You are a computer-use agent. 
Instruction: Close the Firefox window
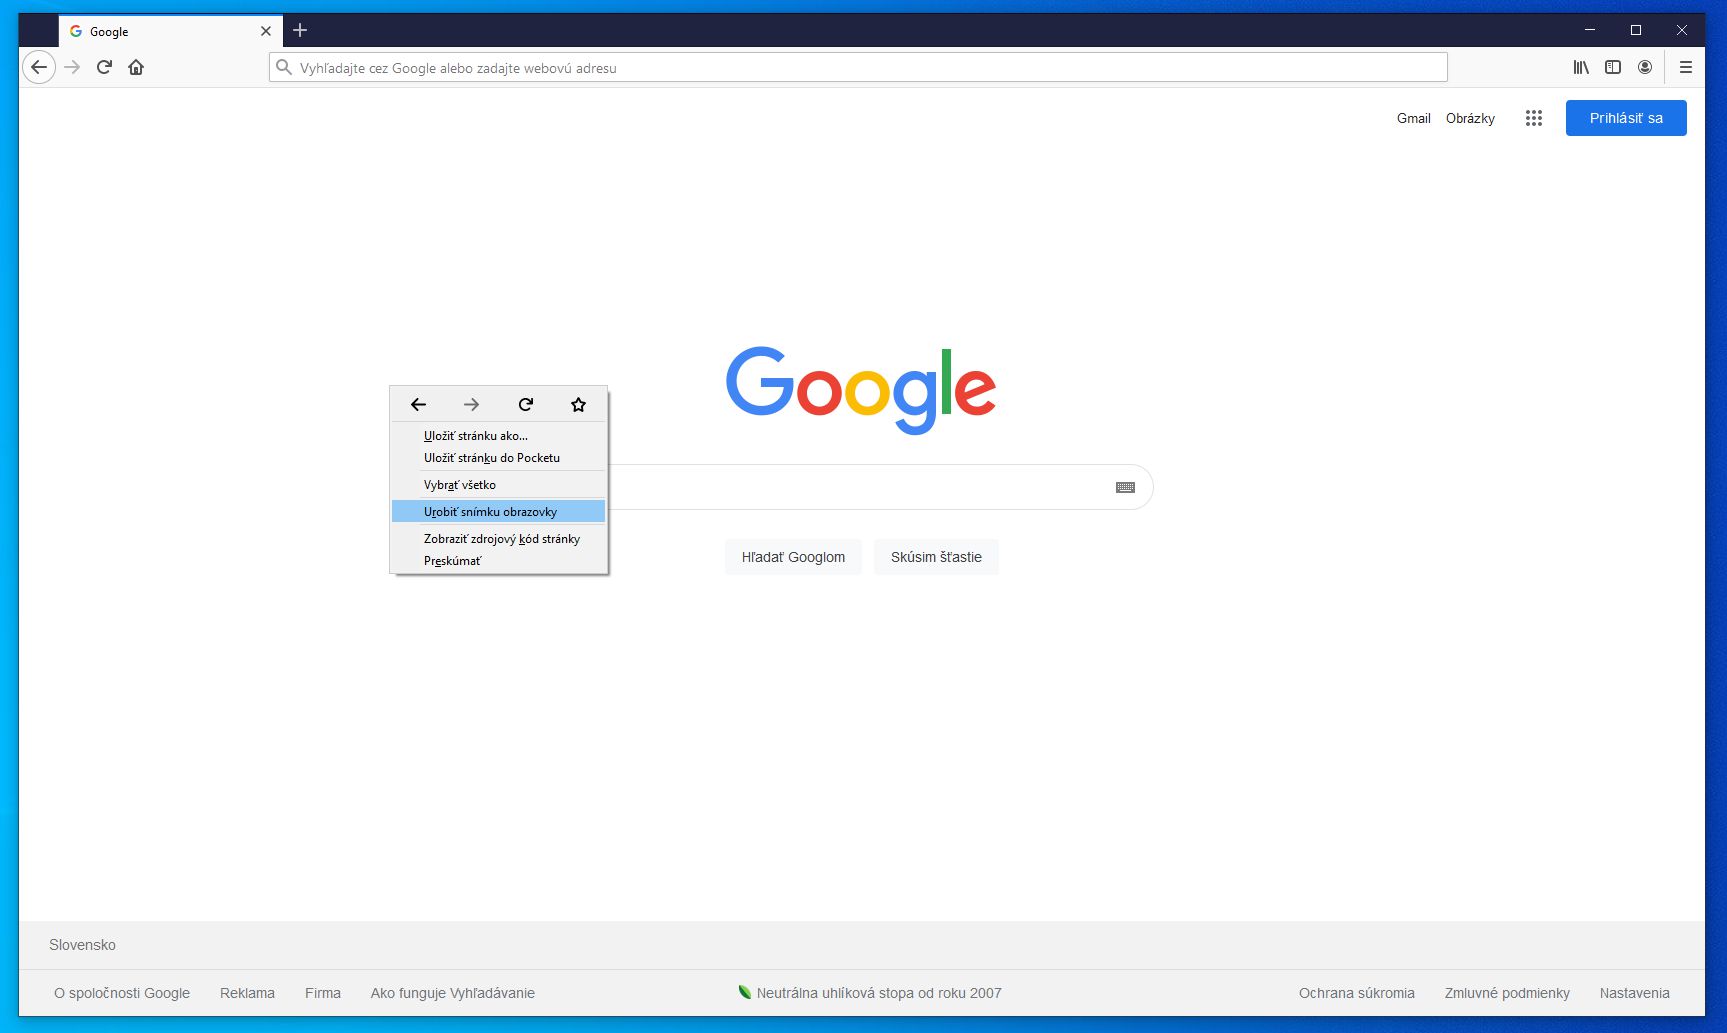click(1682, 30)
